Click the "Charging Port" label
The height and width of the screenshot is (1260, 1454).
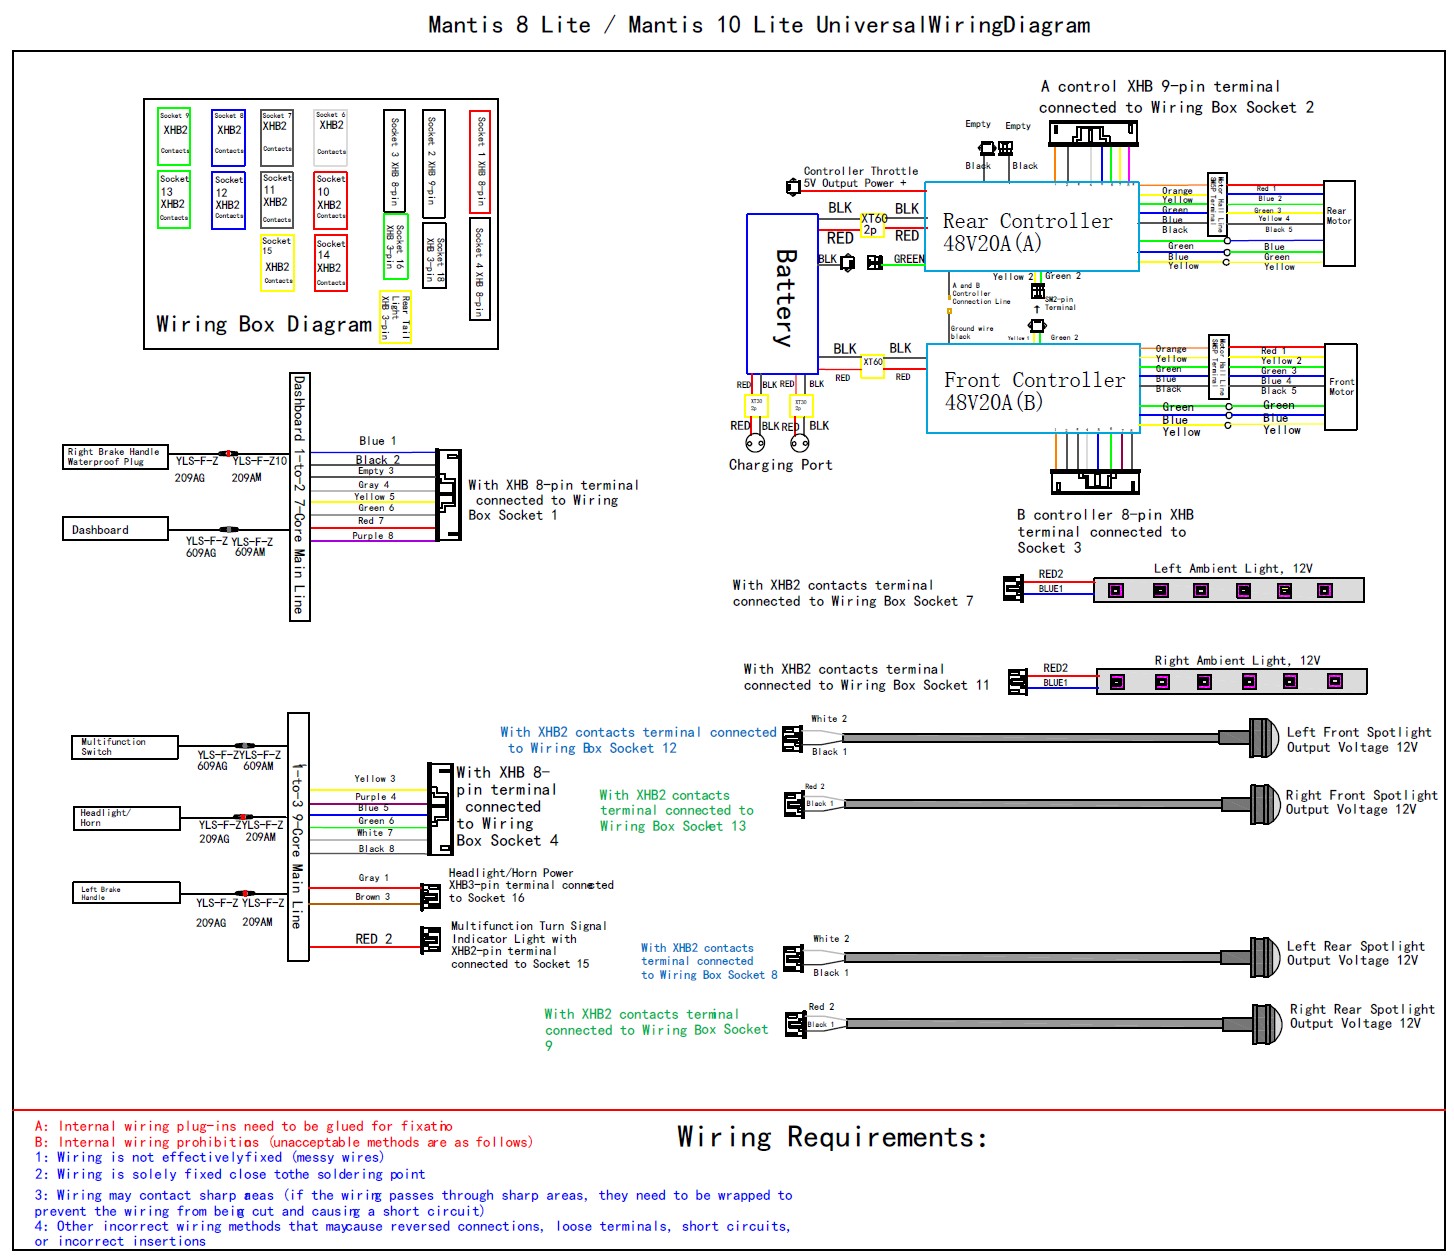click(780, 465)
